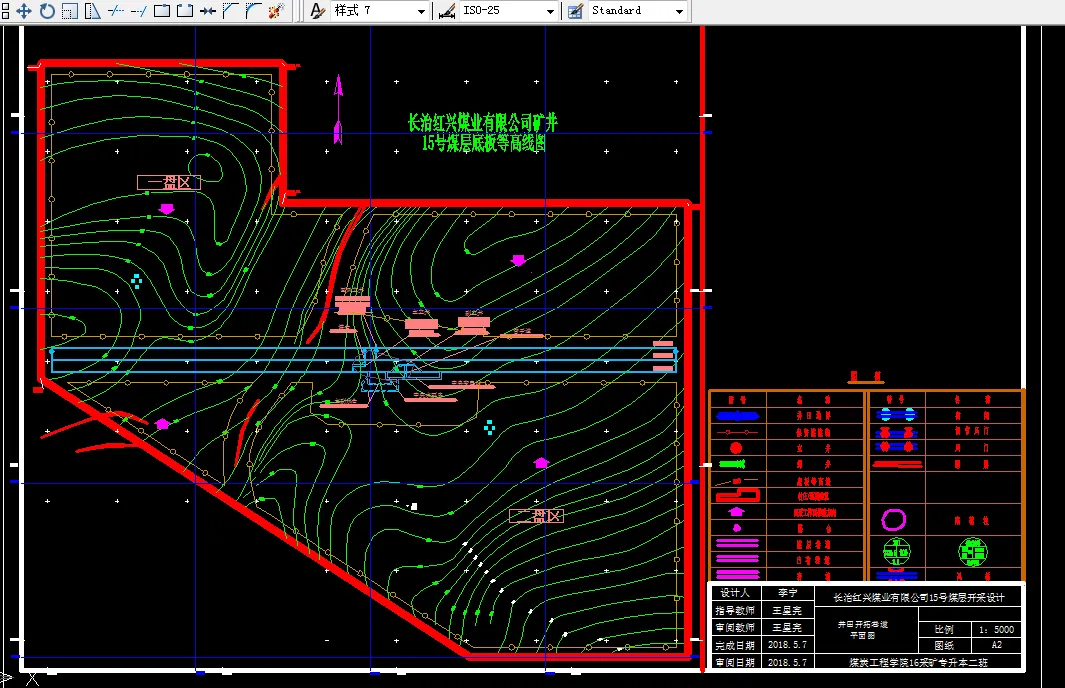Click the designer name 李宁
1065x688 pixels.
[787, 593]
